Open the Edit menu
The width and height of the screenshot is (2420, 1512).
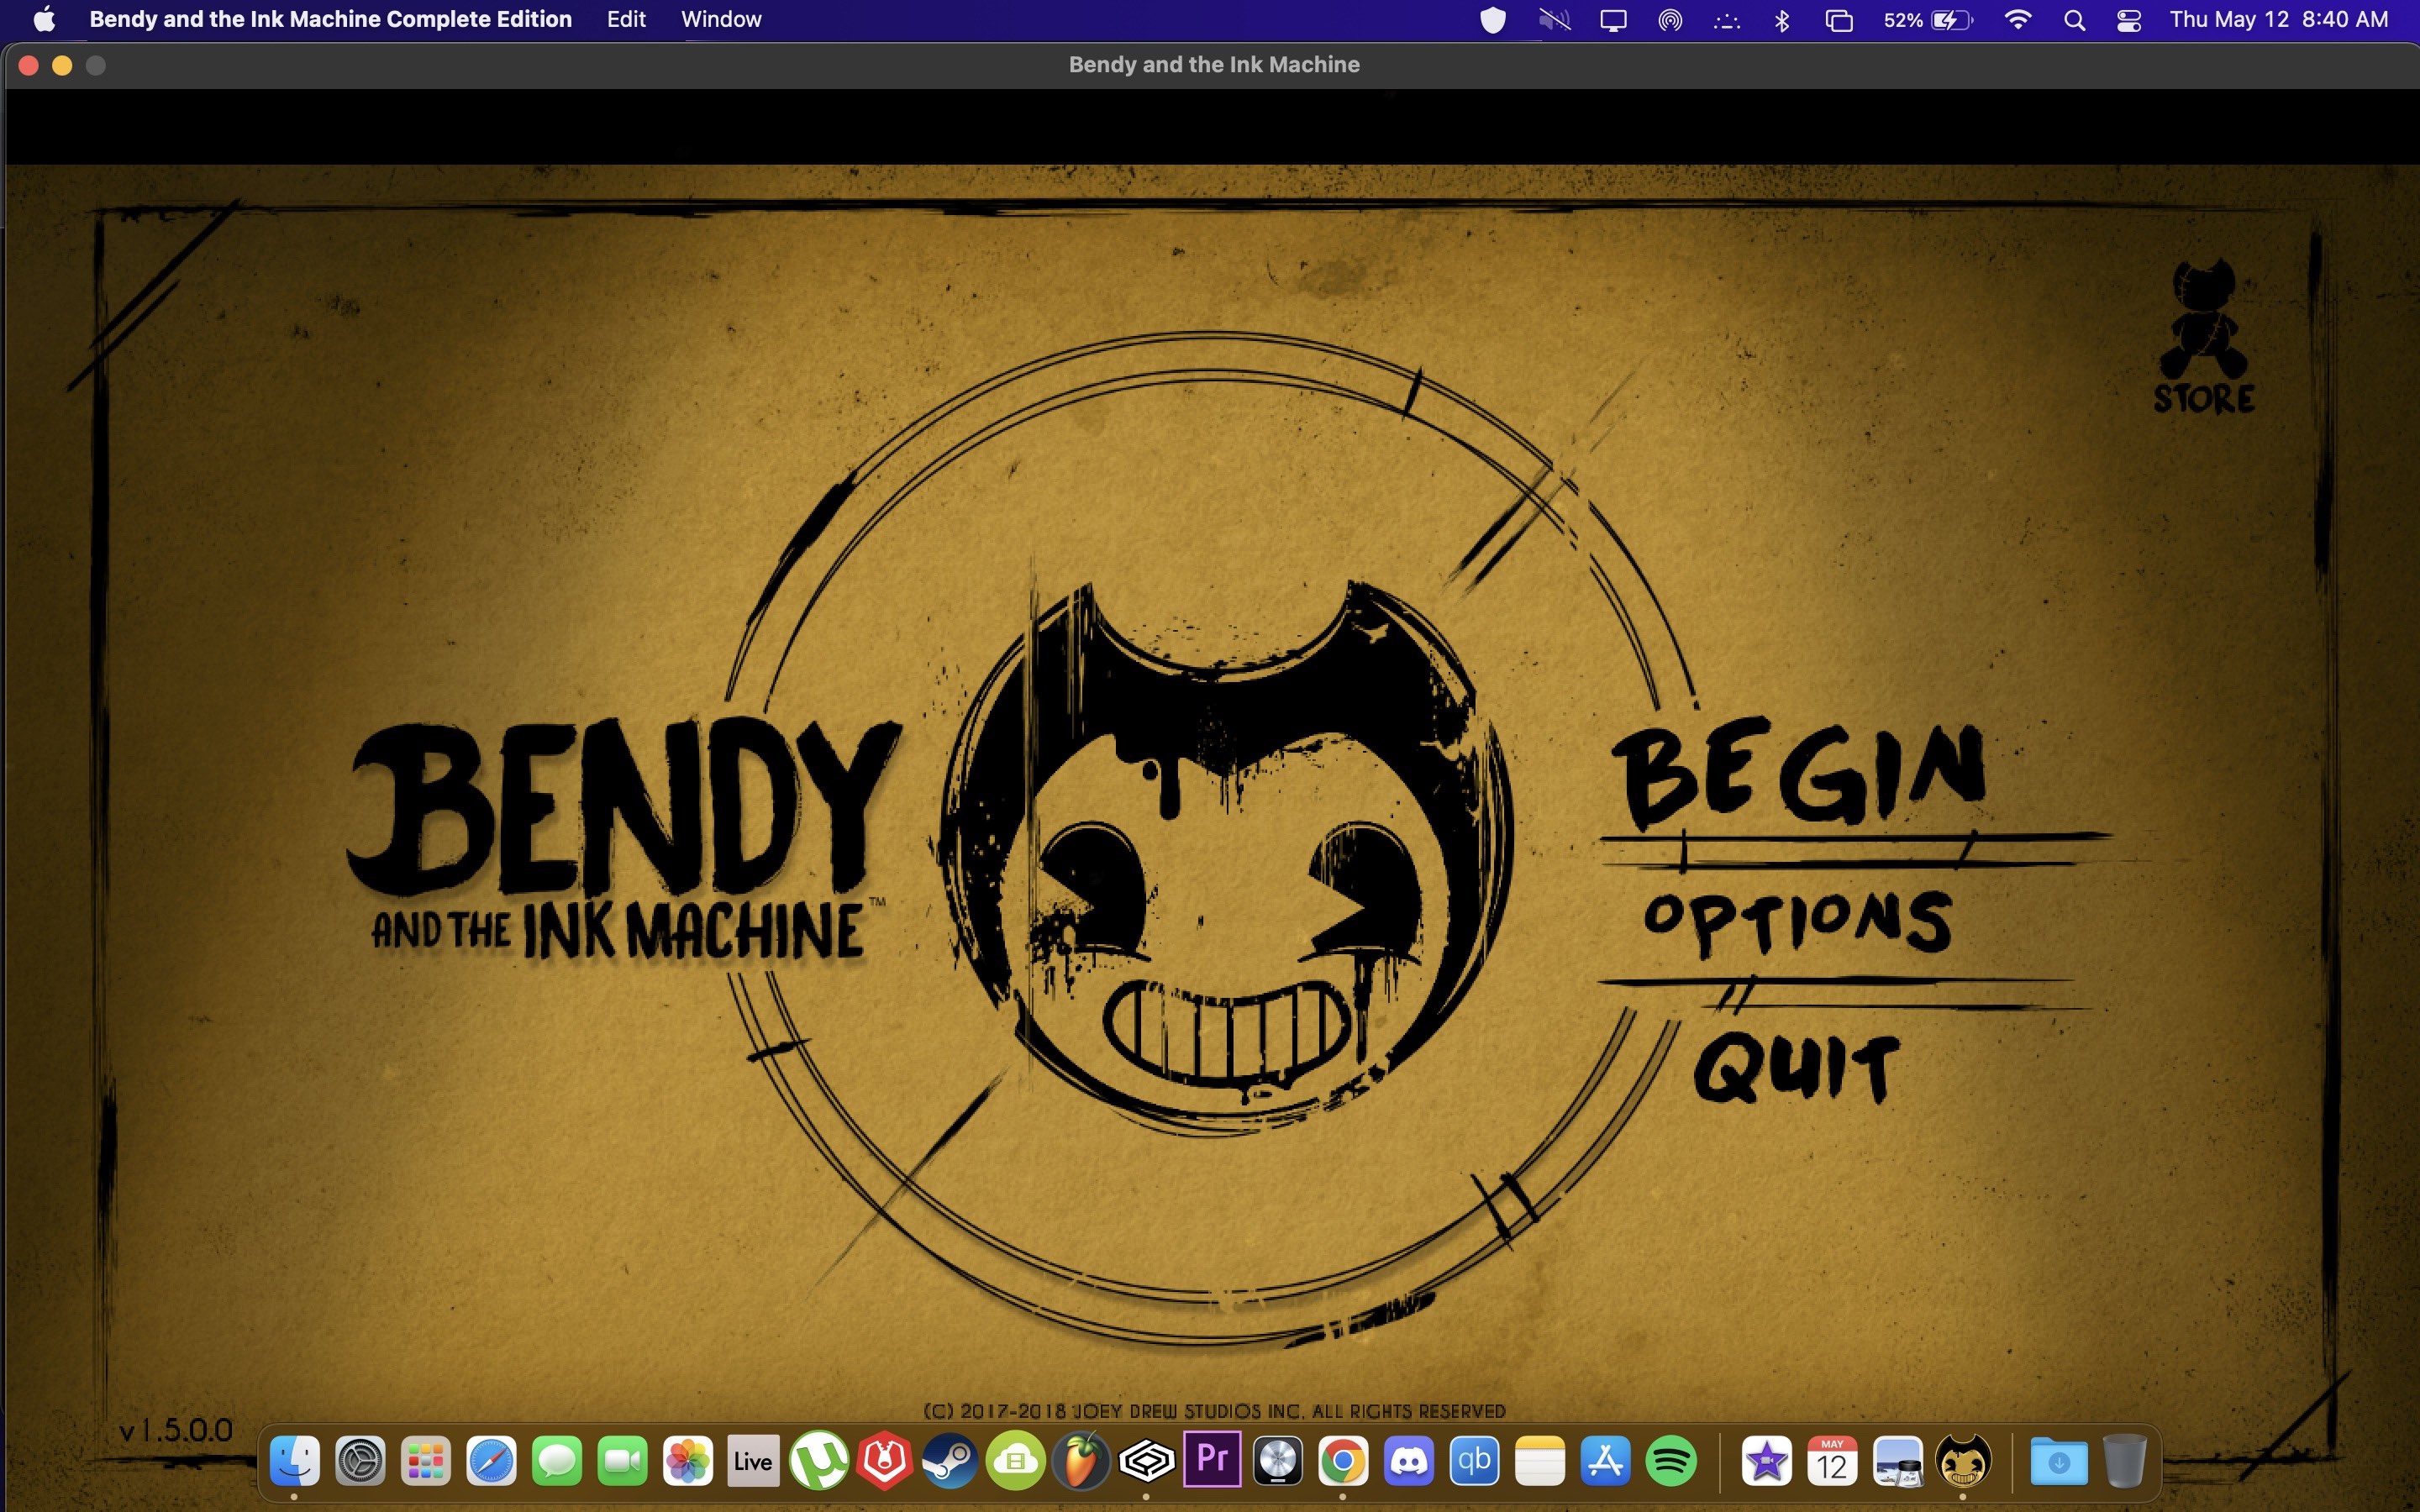point(626,19)
